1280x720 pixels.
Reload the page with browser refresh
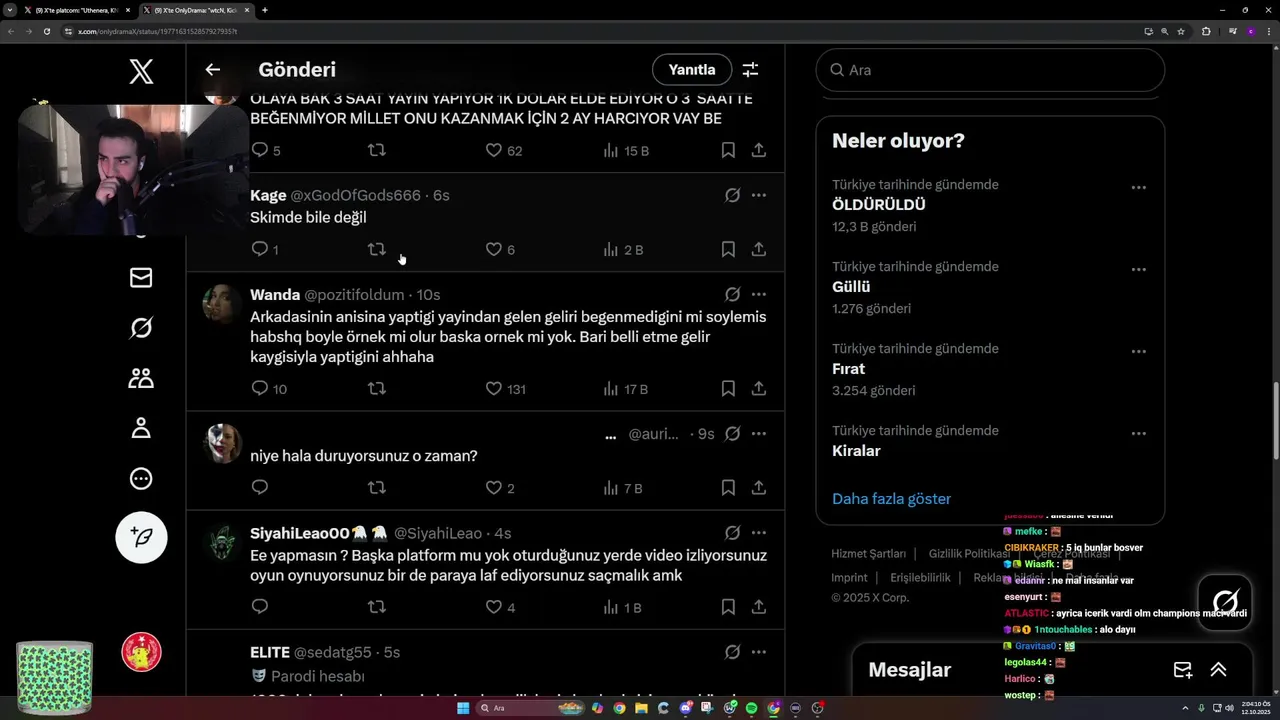46,31
